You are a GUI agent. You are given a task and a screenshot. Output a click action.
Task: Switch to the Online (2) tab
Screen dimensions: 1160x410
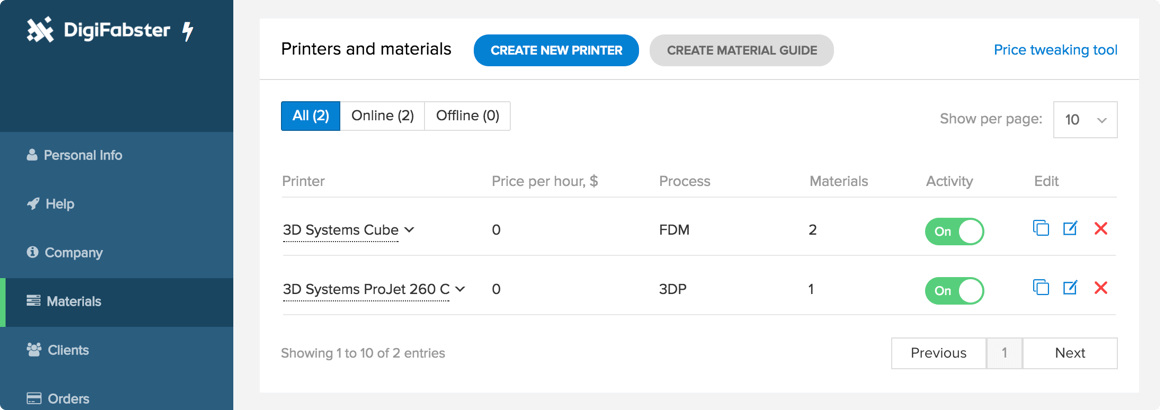[382, 116]
